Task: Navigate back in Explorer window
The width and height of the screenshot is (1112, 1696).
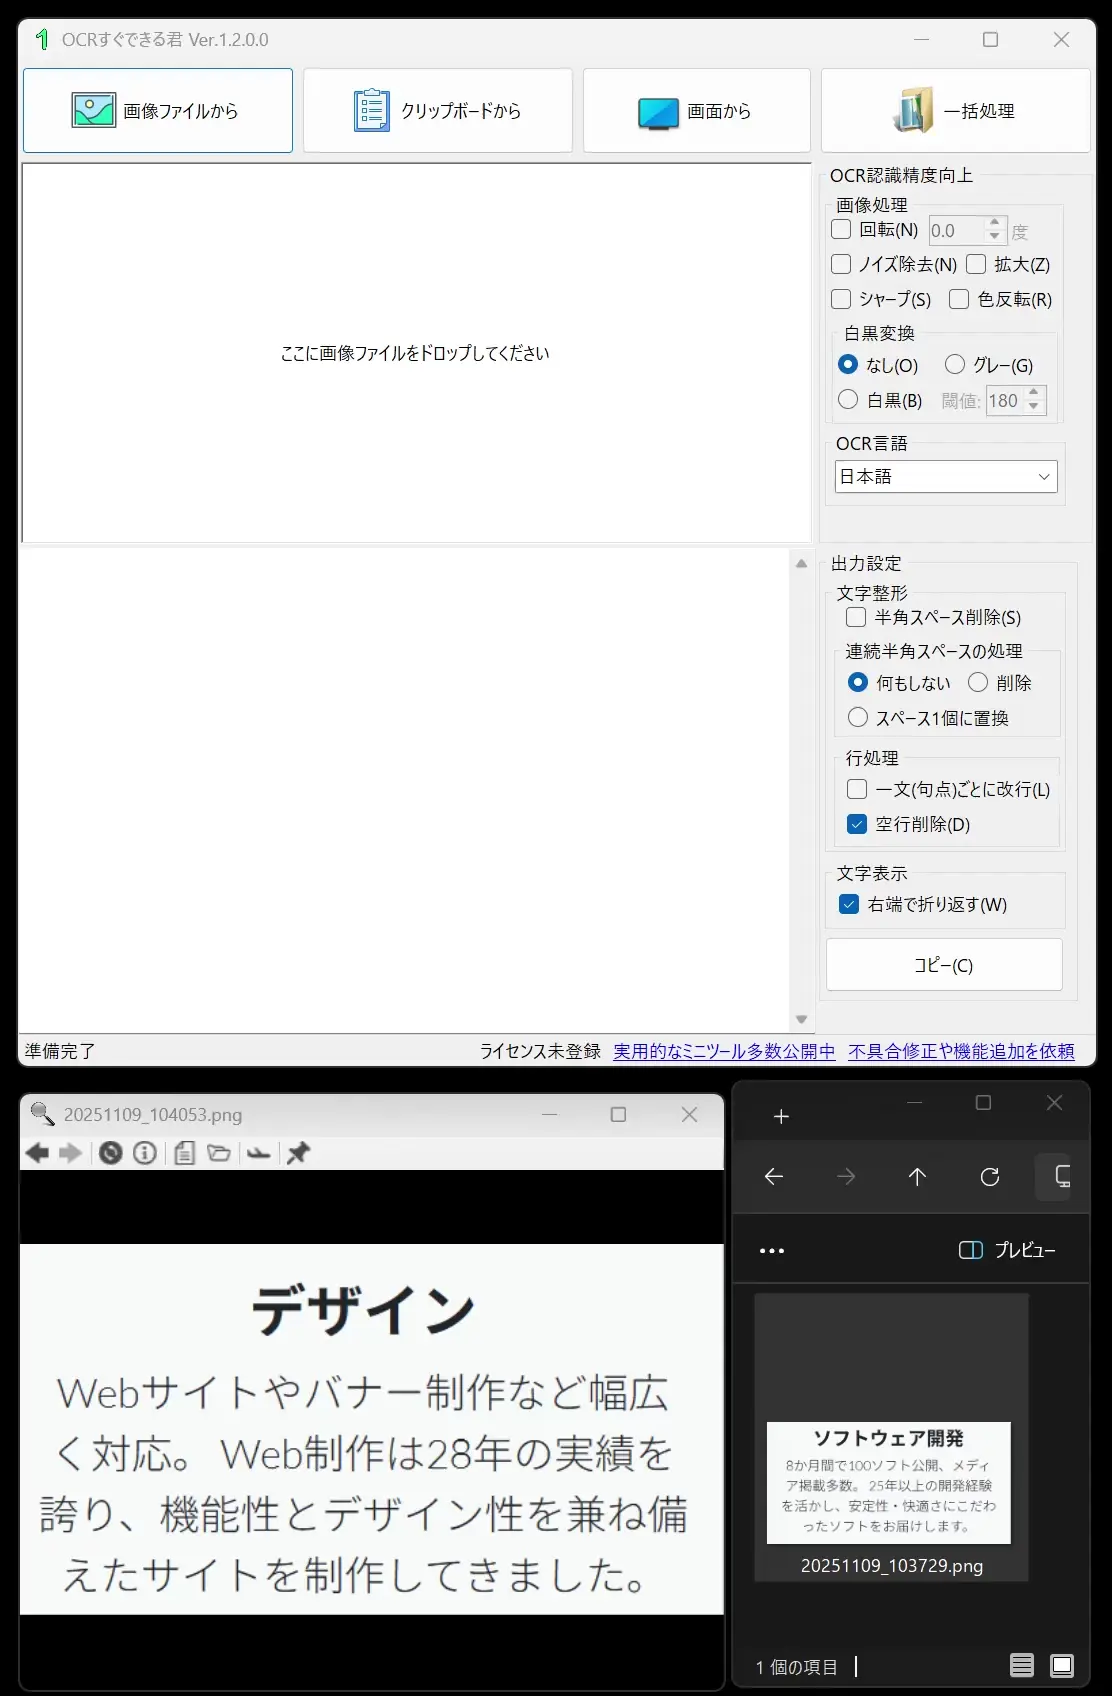Action: click(x=774, y=1177)
